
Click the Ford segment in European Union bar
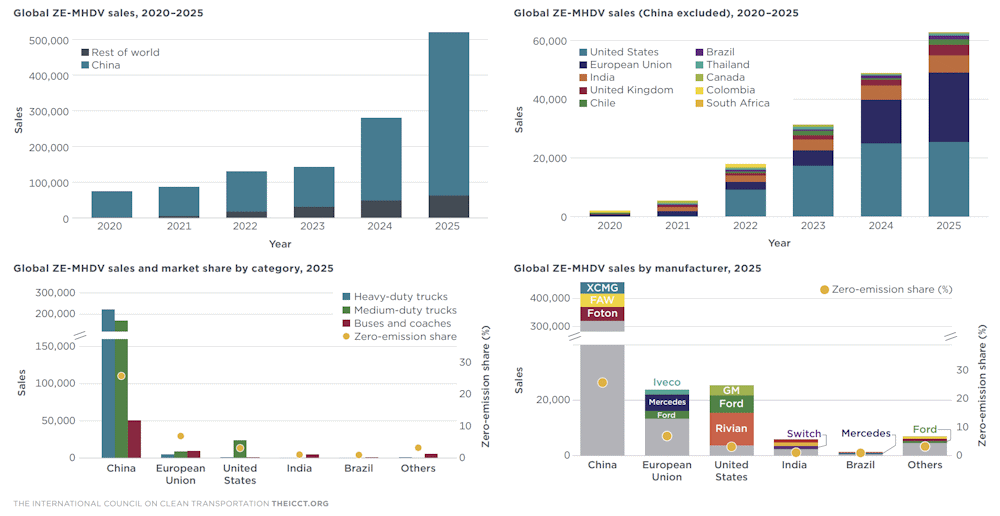[x=667, y=415]
